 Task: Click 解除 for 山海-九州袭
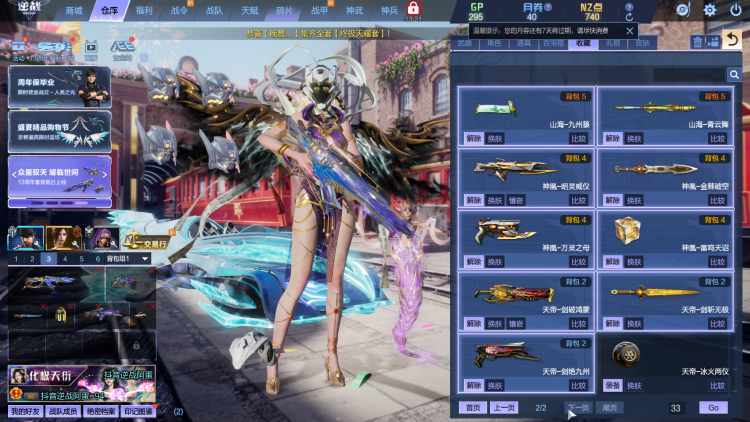pos(474,138)
